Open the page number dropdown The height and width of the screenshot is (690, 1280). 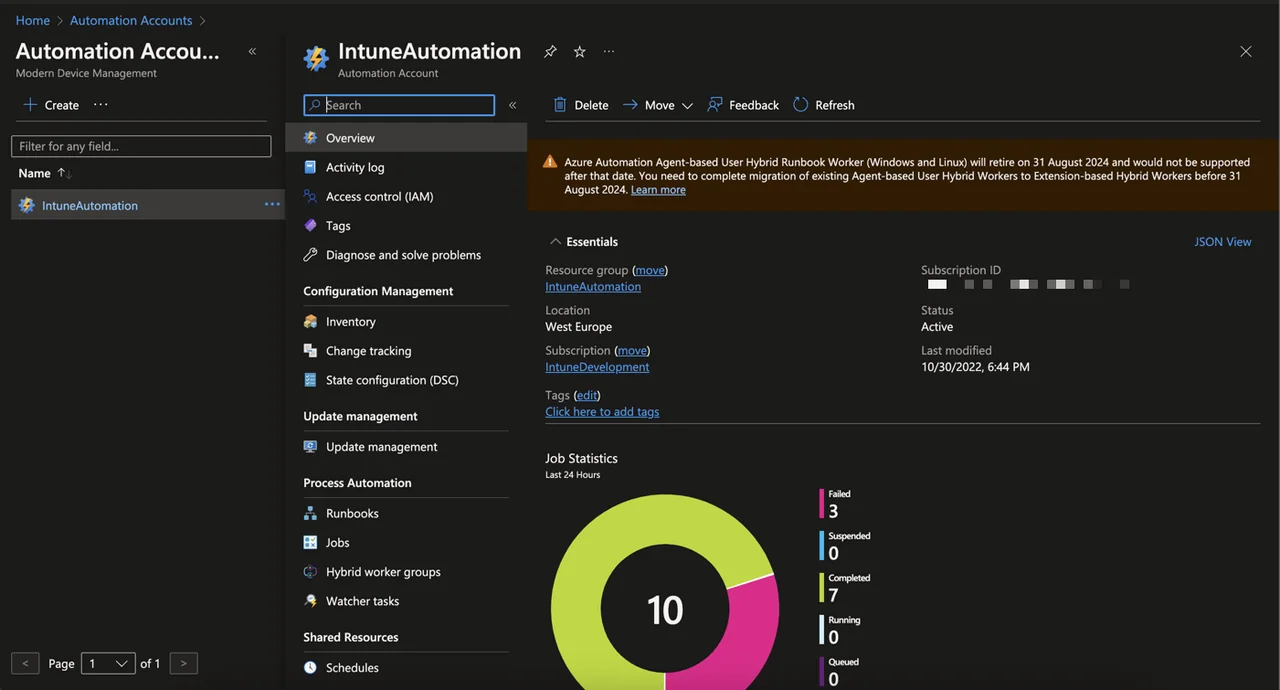click(108, 663)
